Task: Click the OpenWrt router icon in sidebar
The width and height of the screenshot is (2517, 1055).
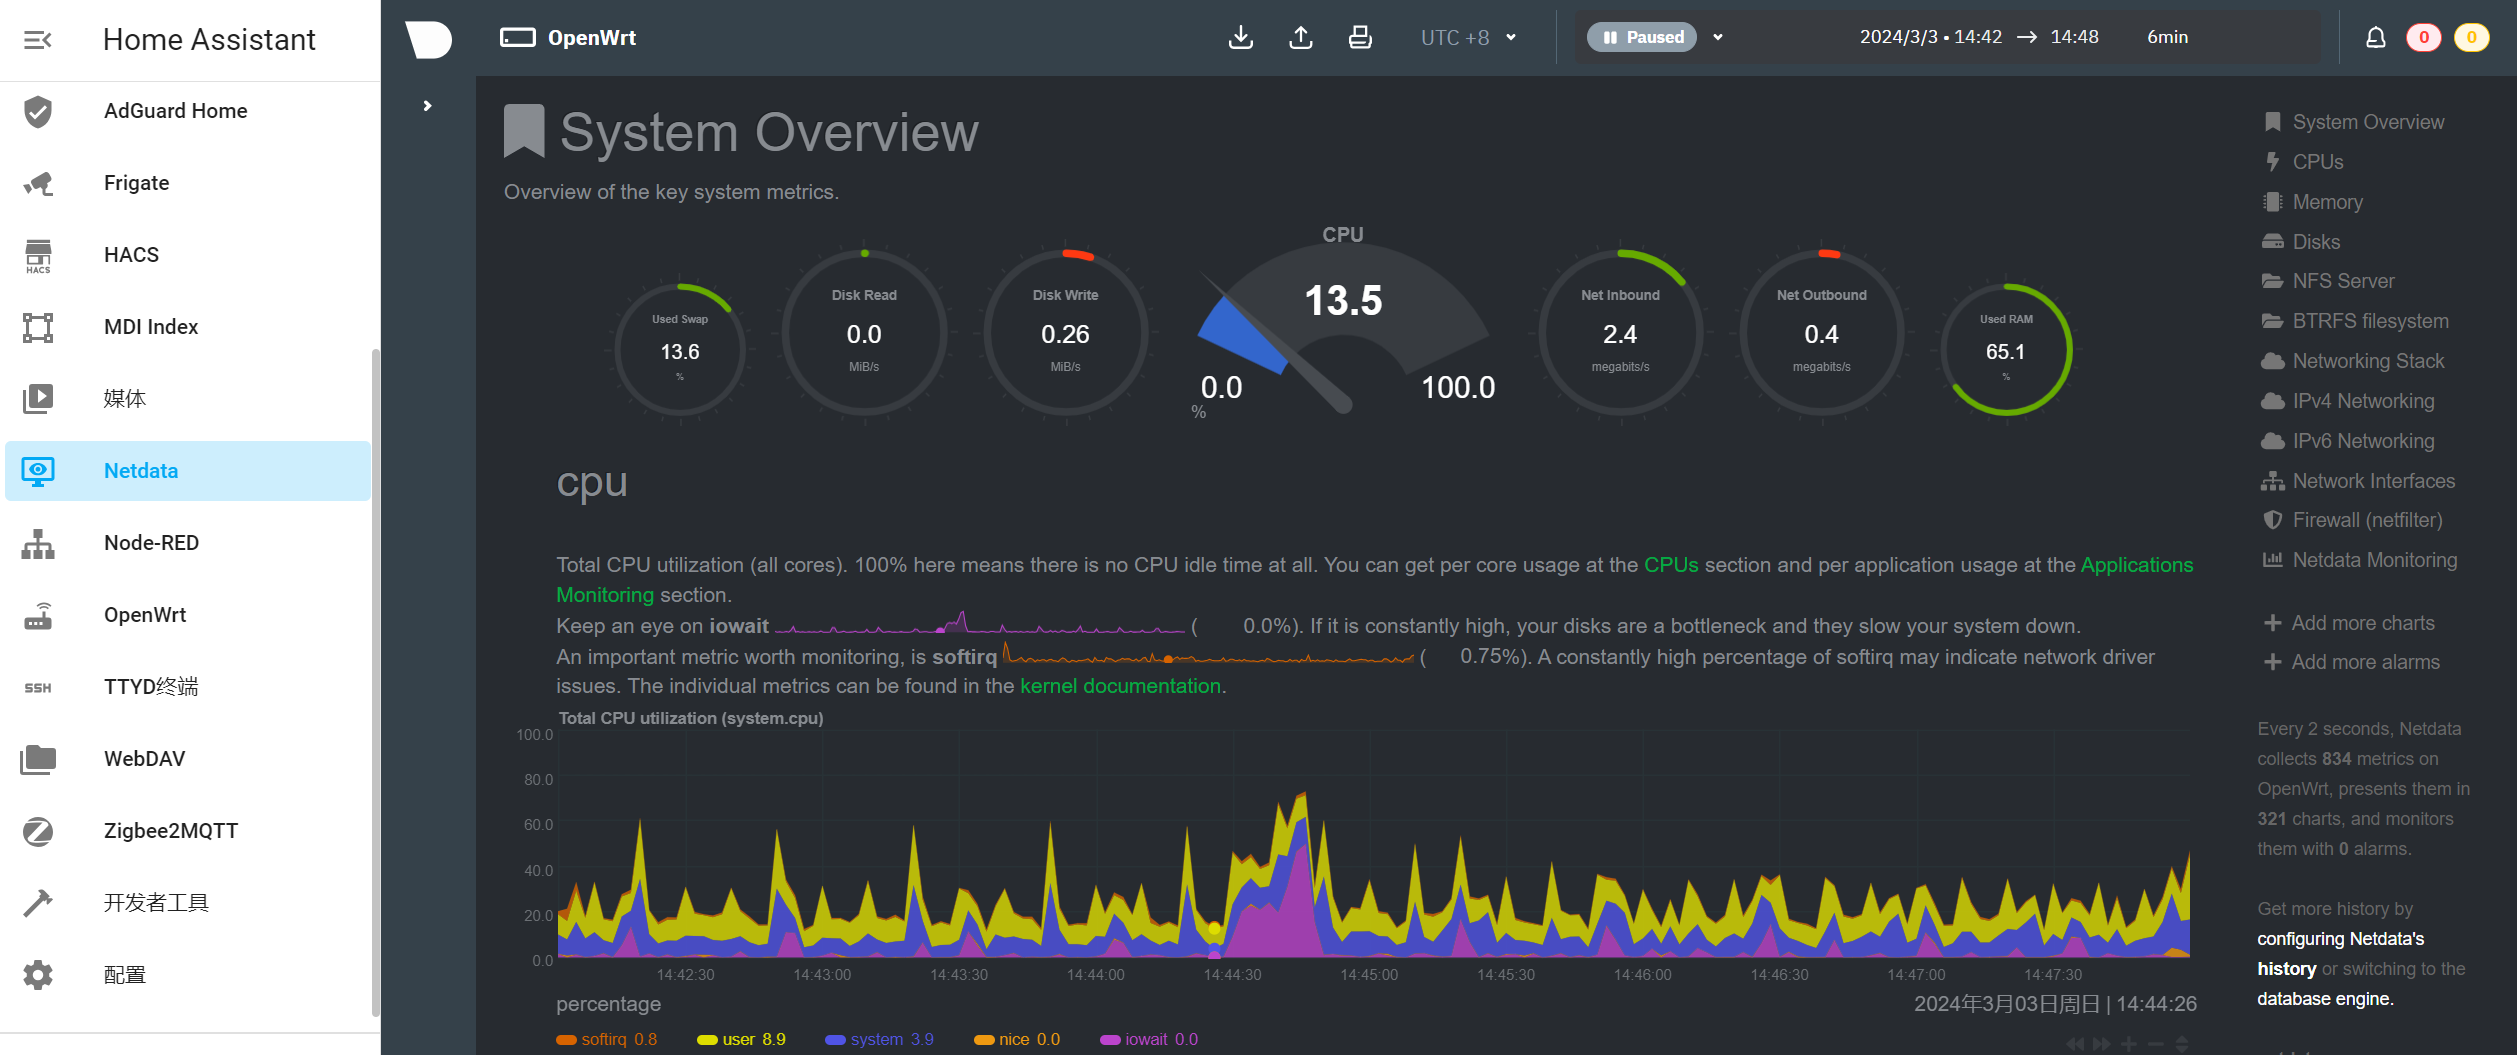Action: (38, 615)
